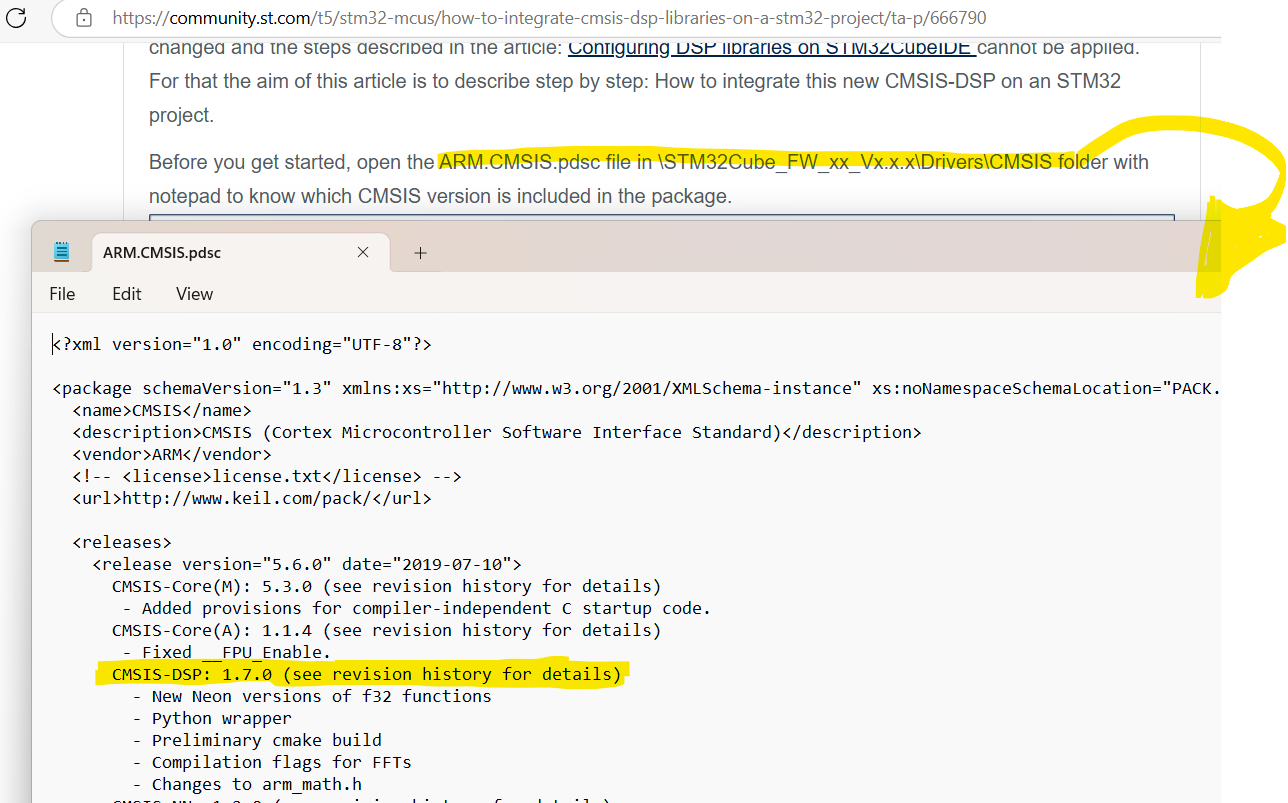
Task: Click the Python wrapper line
Action: (x=212, y=718)
